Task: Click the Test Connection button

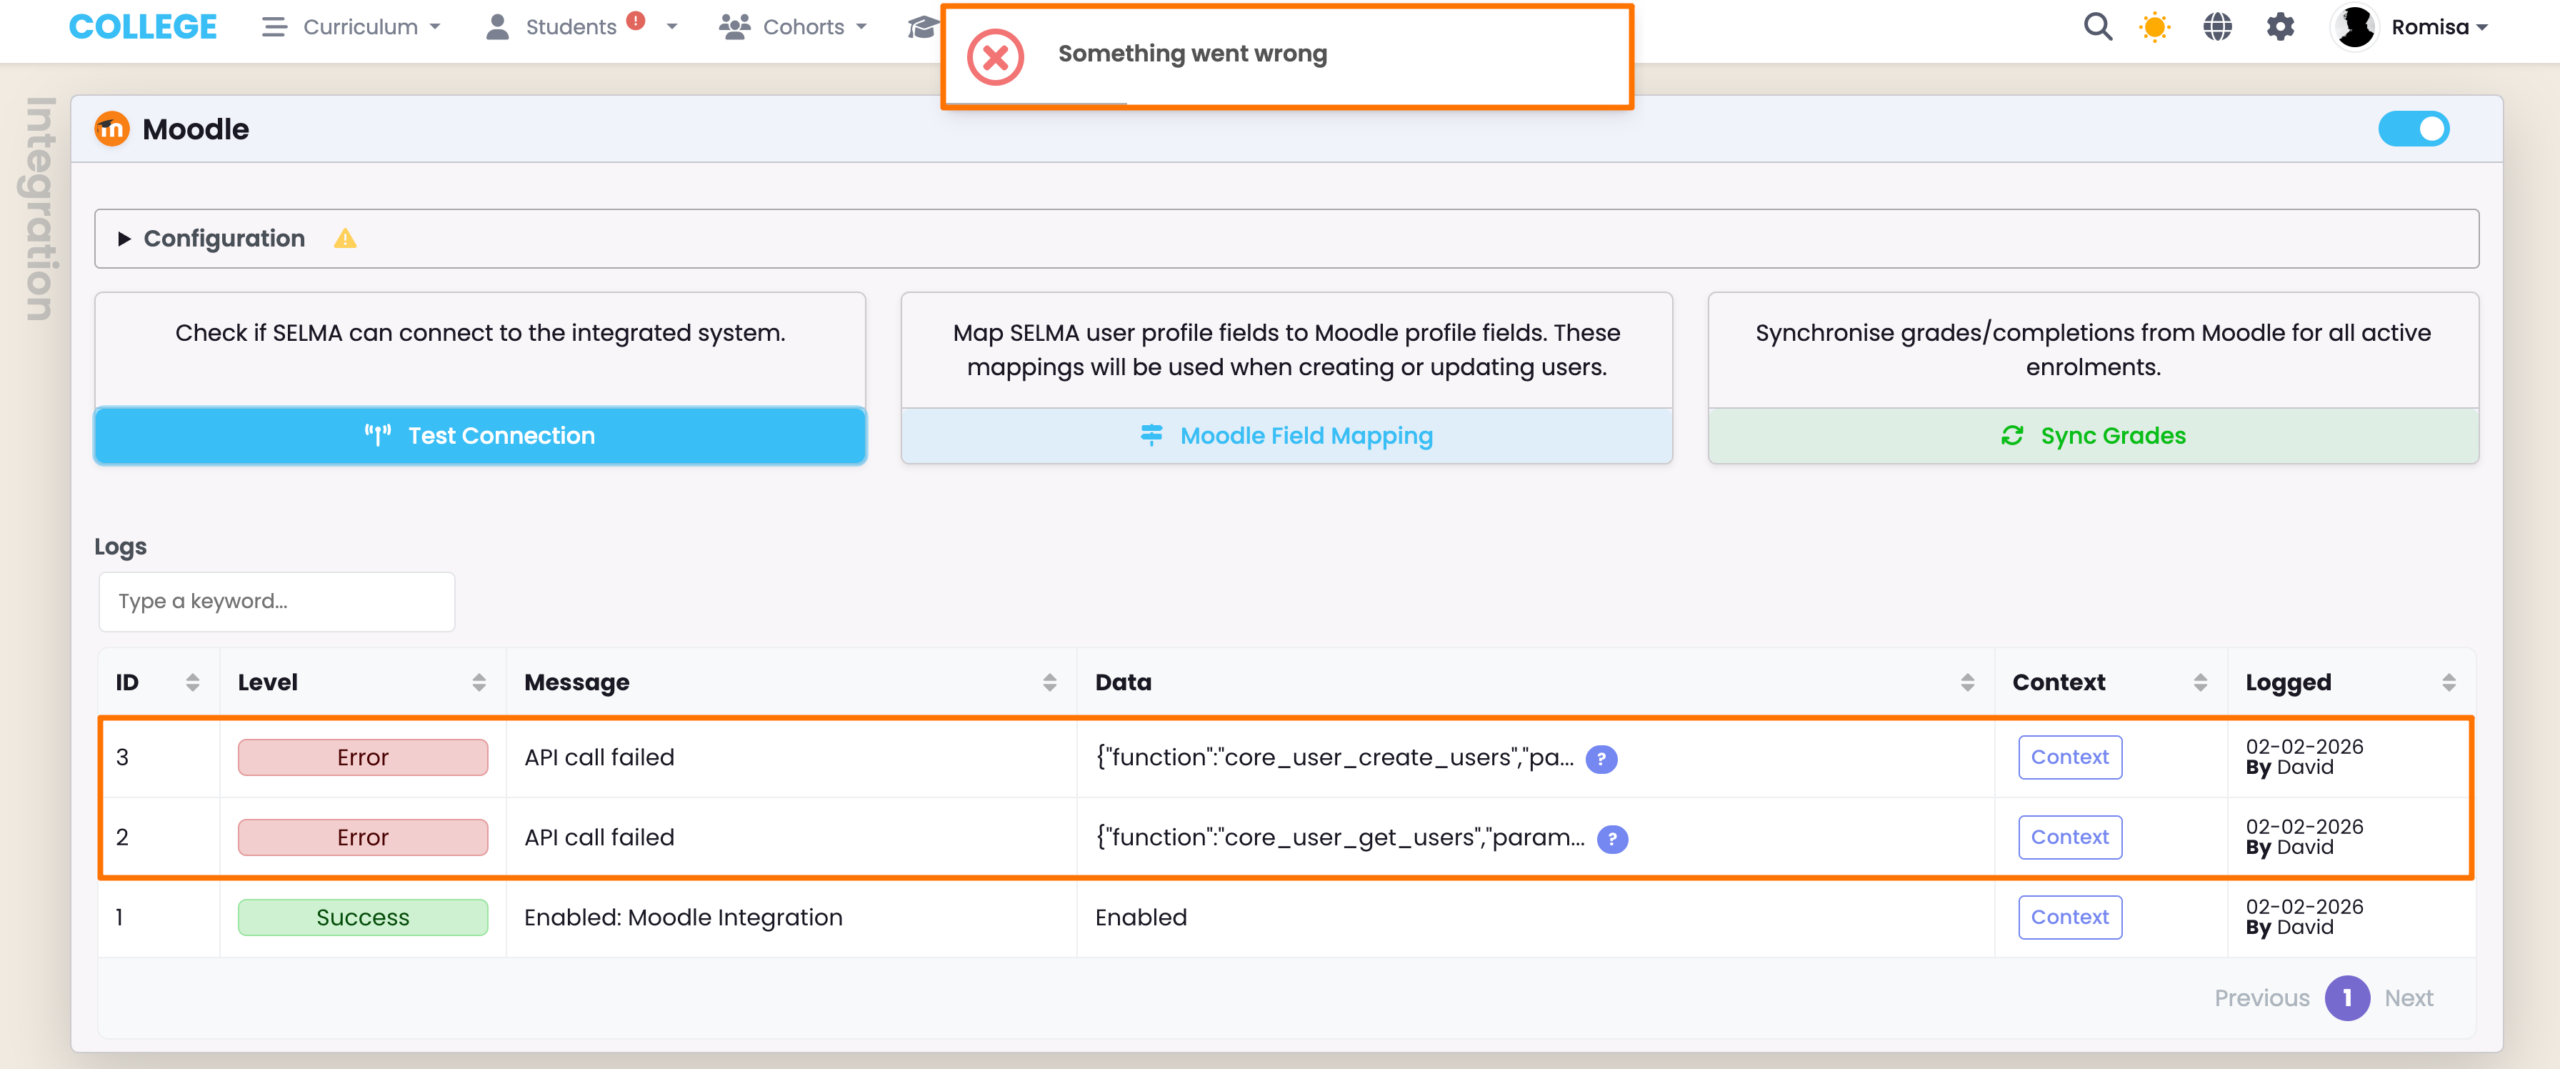Action: tap(480, 436)
